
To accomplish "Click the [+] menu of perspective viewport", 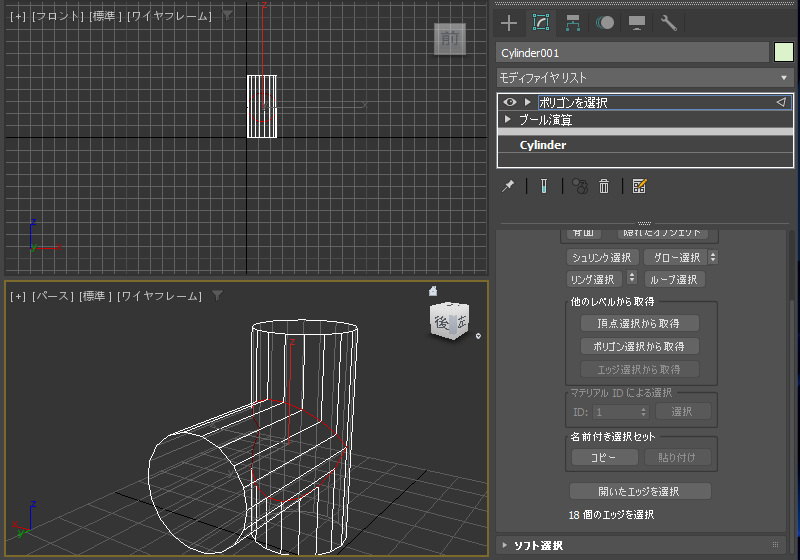I will coord(18,296).
